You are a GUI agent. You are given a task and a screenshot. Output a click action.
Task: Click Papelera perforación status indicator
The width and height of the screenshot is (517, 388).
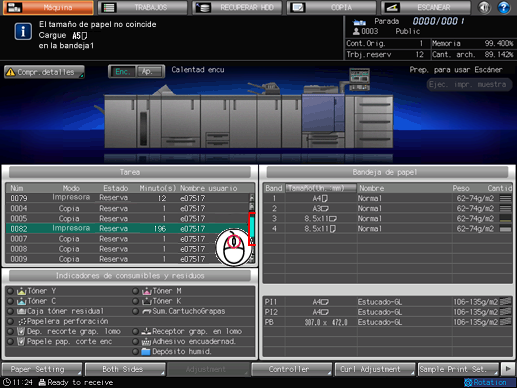tap(11, 321)
